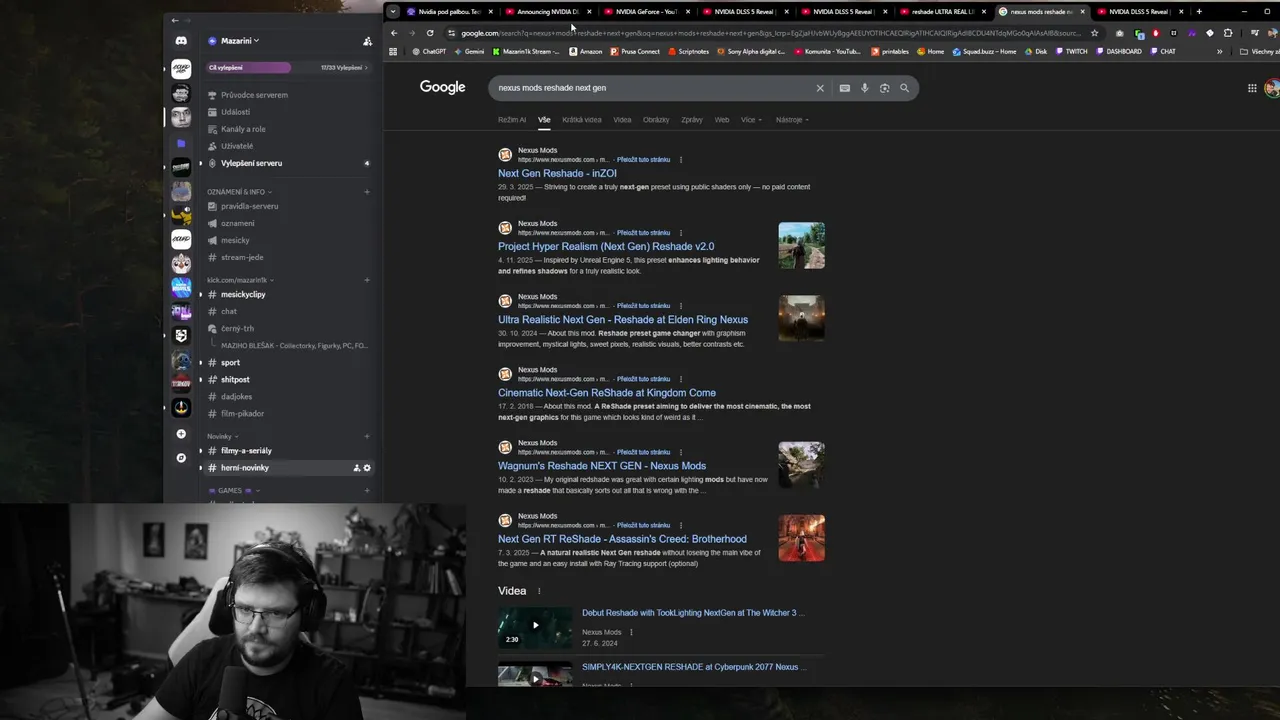Open Wagnum's Reshade NEXT GEN link
Image resolution: width=1280 pixels, height=720 pixels.
click(x=602, y=466)
